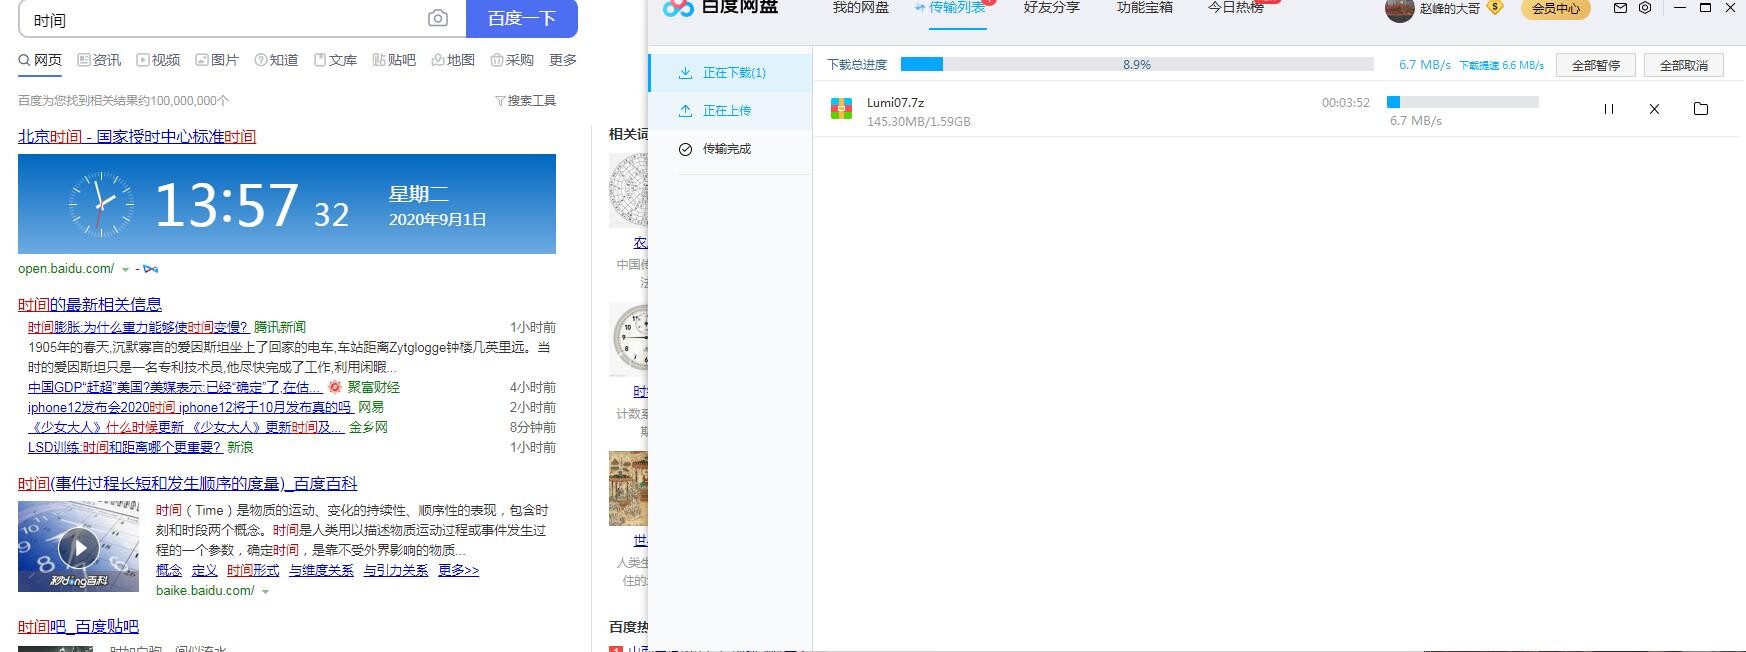Open the 搜索工具 filter options

coord(525,101)
